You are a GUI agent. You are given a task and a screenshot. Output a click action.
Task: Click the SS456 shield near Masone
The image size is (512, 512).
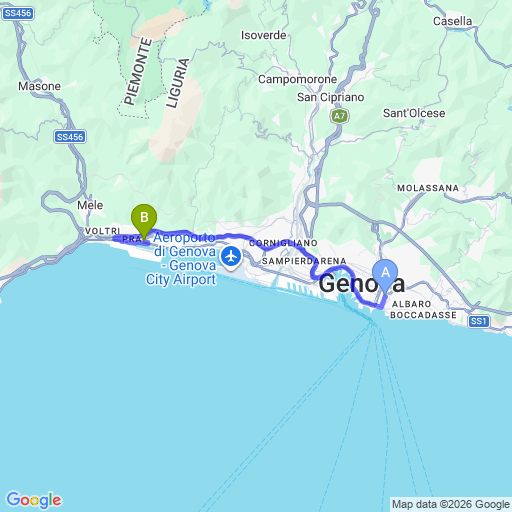click(x=70, y=137)
